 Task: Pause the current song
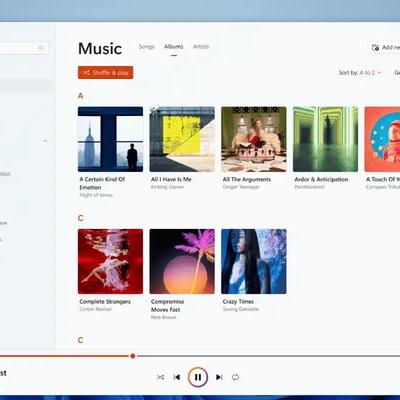[198, 377]
